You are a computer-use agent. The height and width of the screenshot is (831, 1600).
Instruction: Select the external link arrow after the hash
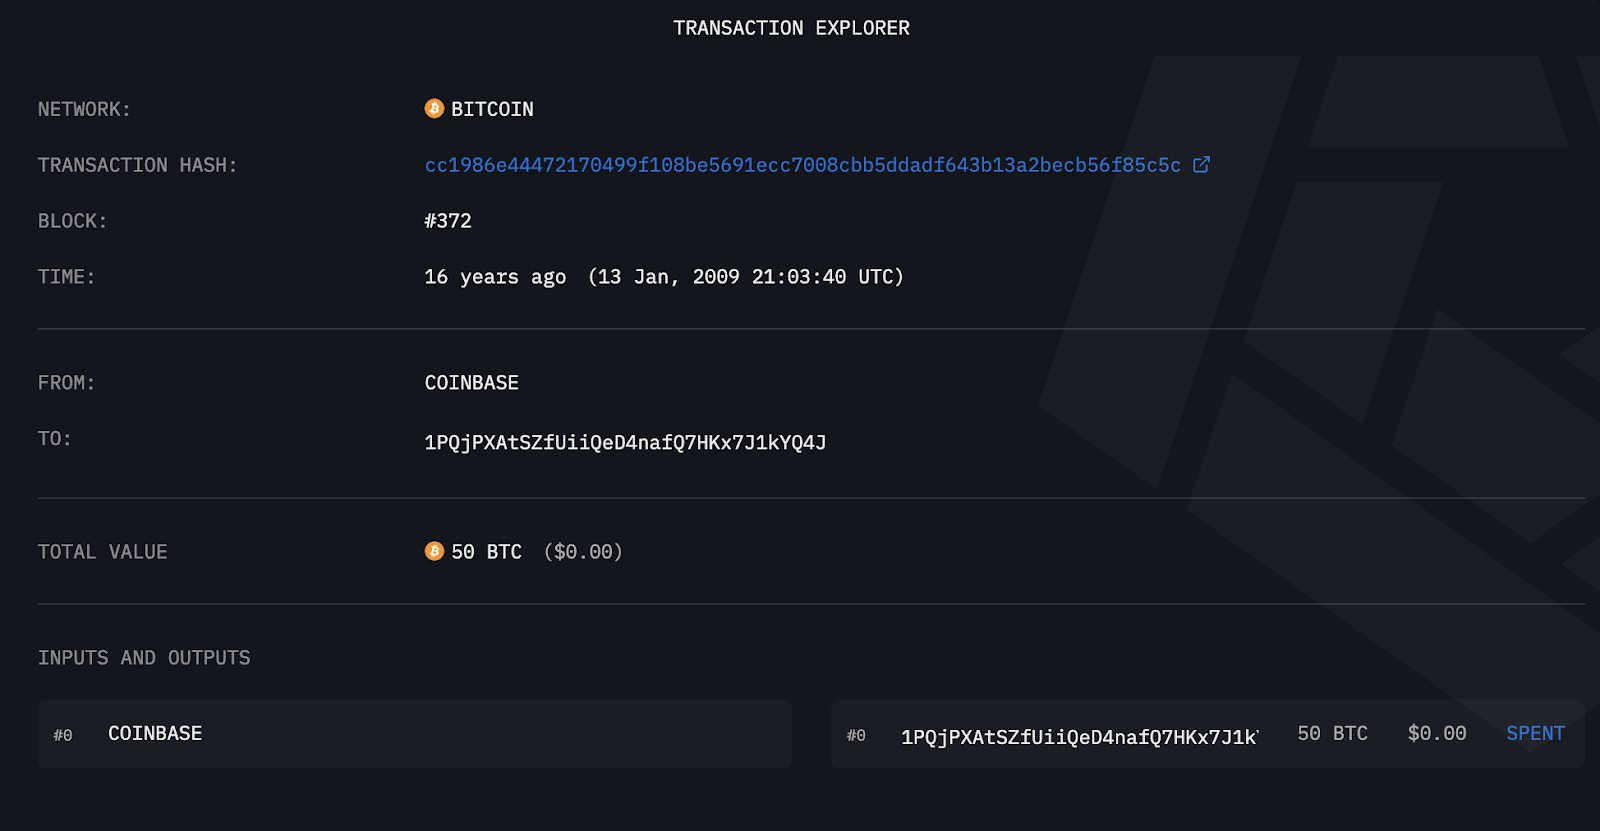click(1200, 164)
